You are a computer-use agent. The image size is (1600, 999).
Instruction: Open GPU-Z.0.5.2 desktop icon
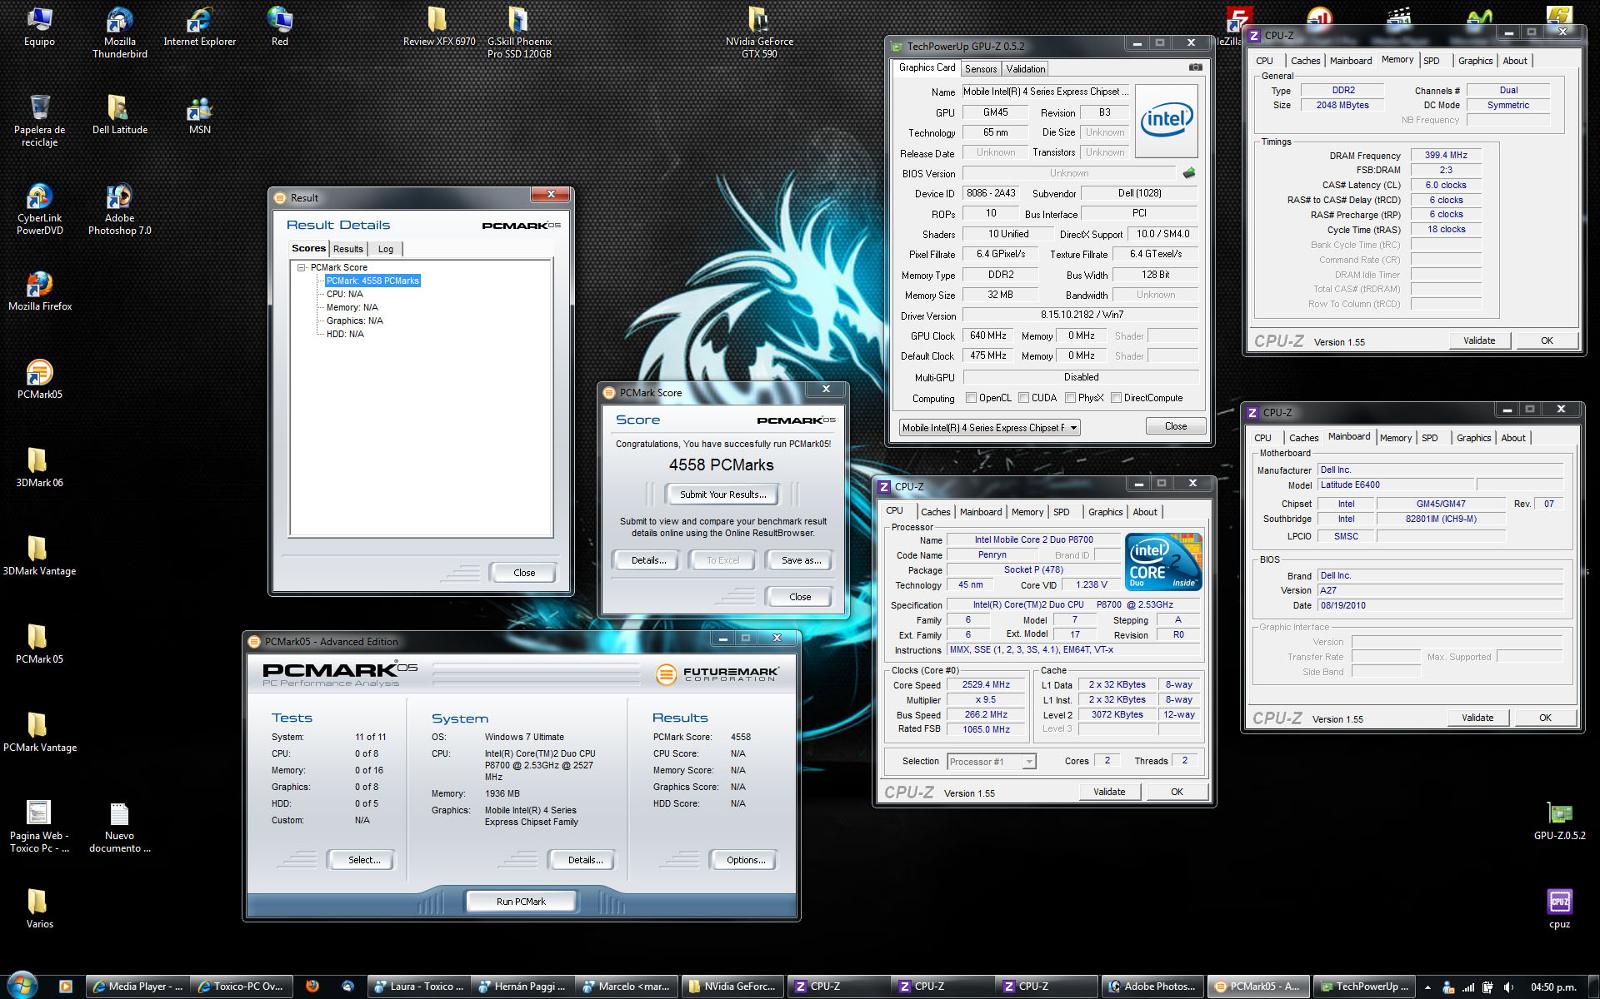(1559, 819)
